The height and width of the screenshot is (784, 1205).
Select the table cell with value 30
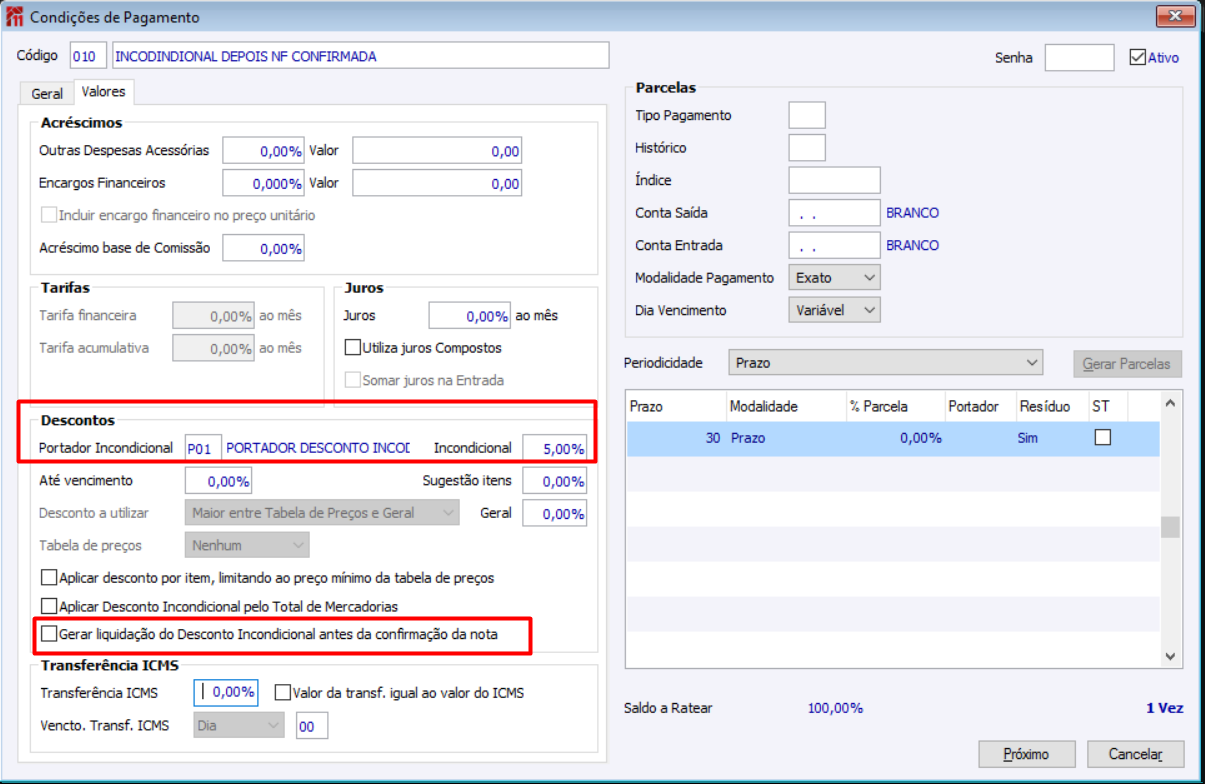click(x=676, y=438)
